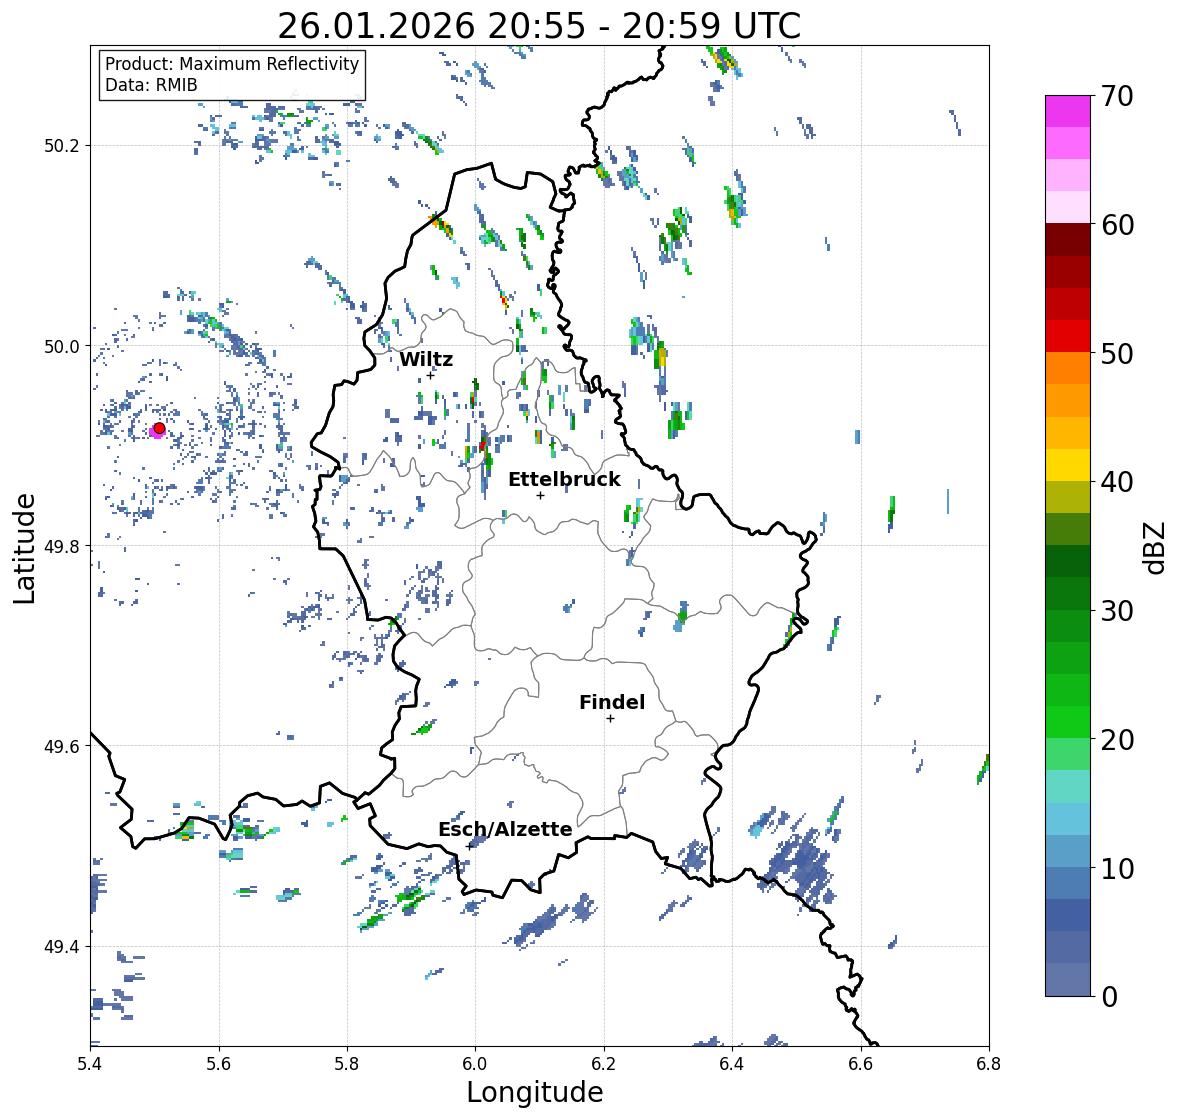Image resolution: width=1179 pixels, height=1117 pixels.
Task: Click the 5.4 longitude tick label
Action: (x=90, y=1064)
